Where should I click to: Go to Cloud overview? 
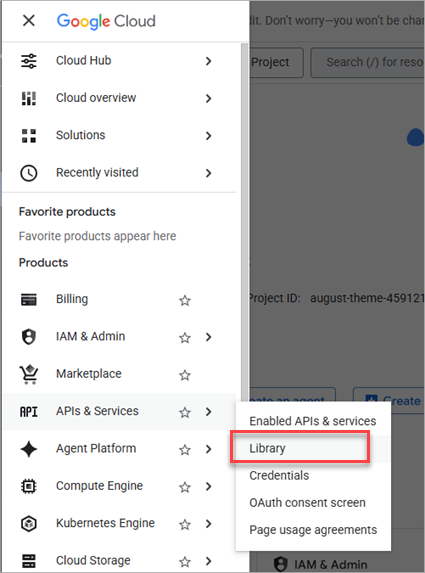(96, 98)
